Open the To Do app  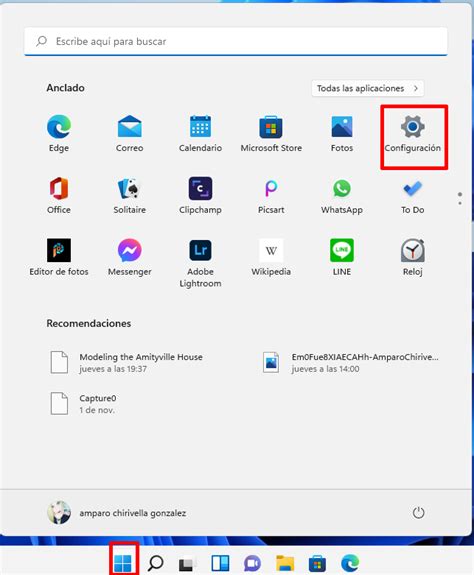pyautogui.click(x=413, y=195)
